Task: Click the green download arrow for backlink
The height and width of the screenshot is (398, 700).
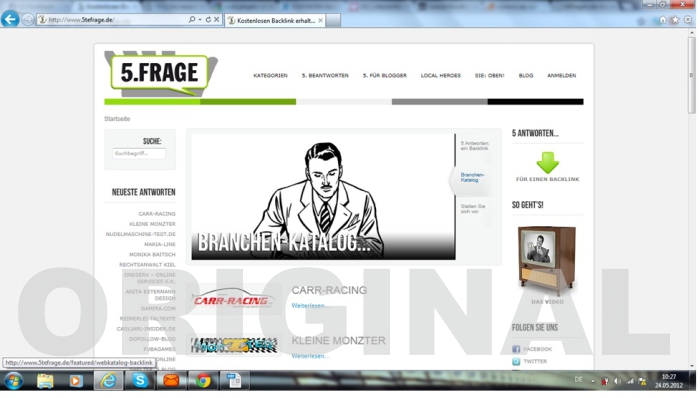Action: [547, 162]
